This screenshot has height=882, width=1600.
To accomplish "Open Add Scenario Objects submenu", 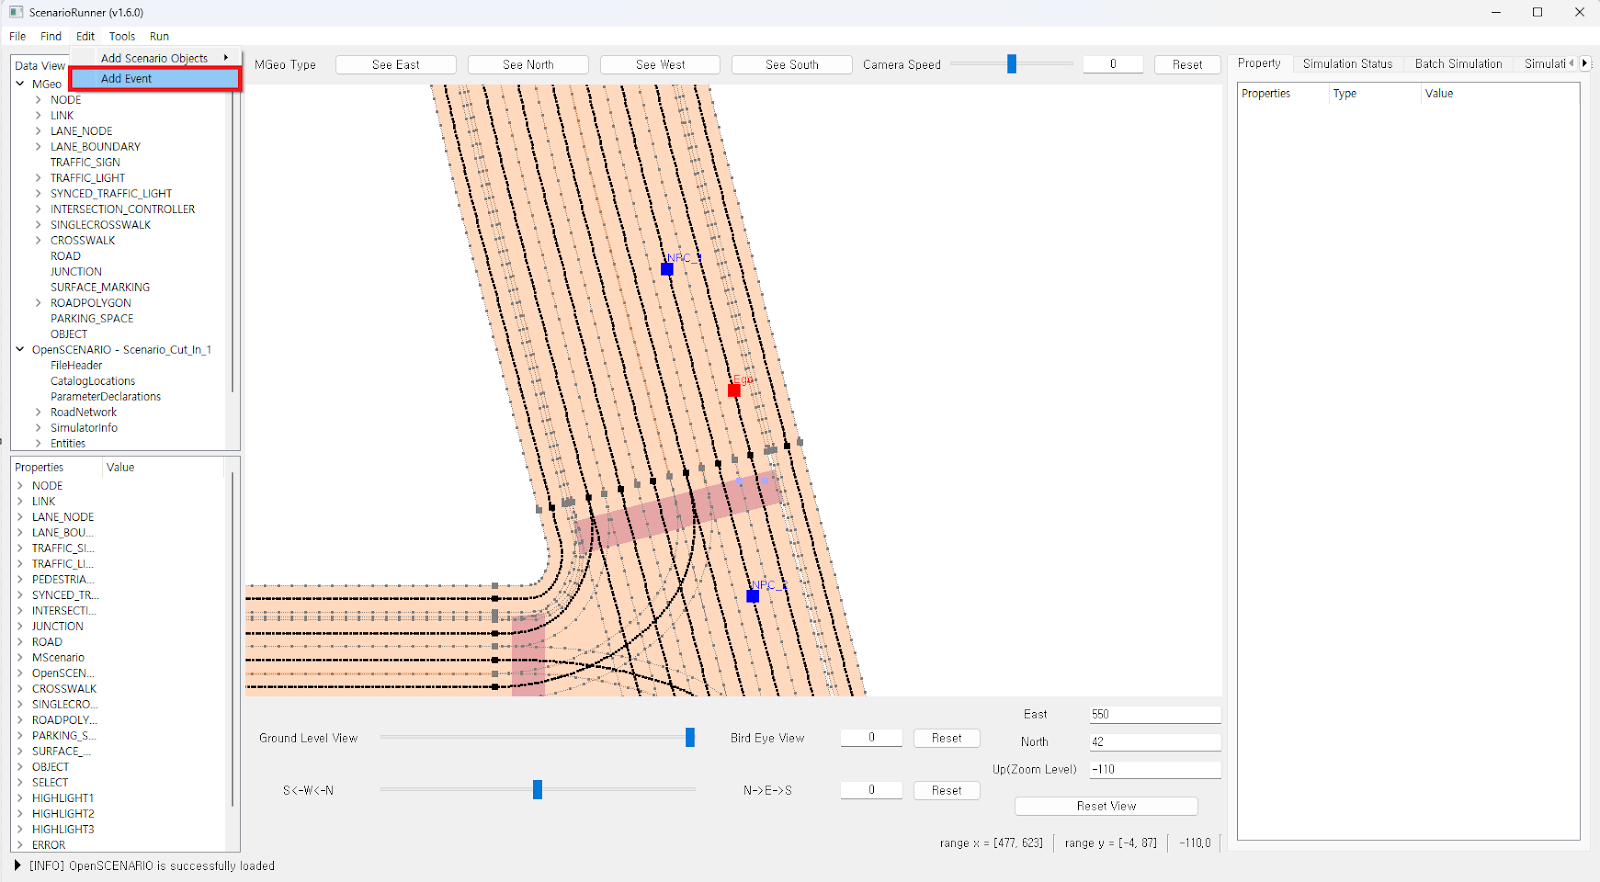I will pyautogui.click(x=155, y=58).
